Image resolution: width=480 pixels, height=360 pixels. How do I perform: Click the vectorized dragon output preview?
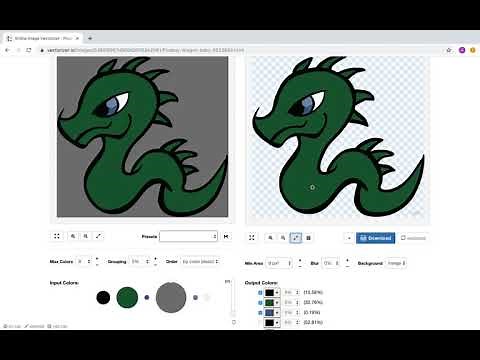pos(338,138)
